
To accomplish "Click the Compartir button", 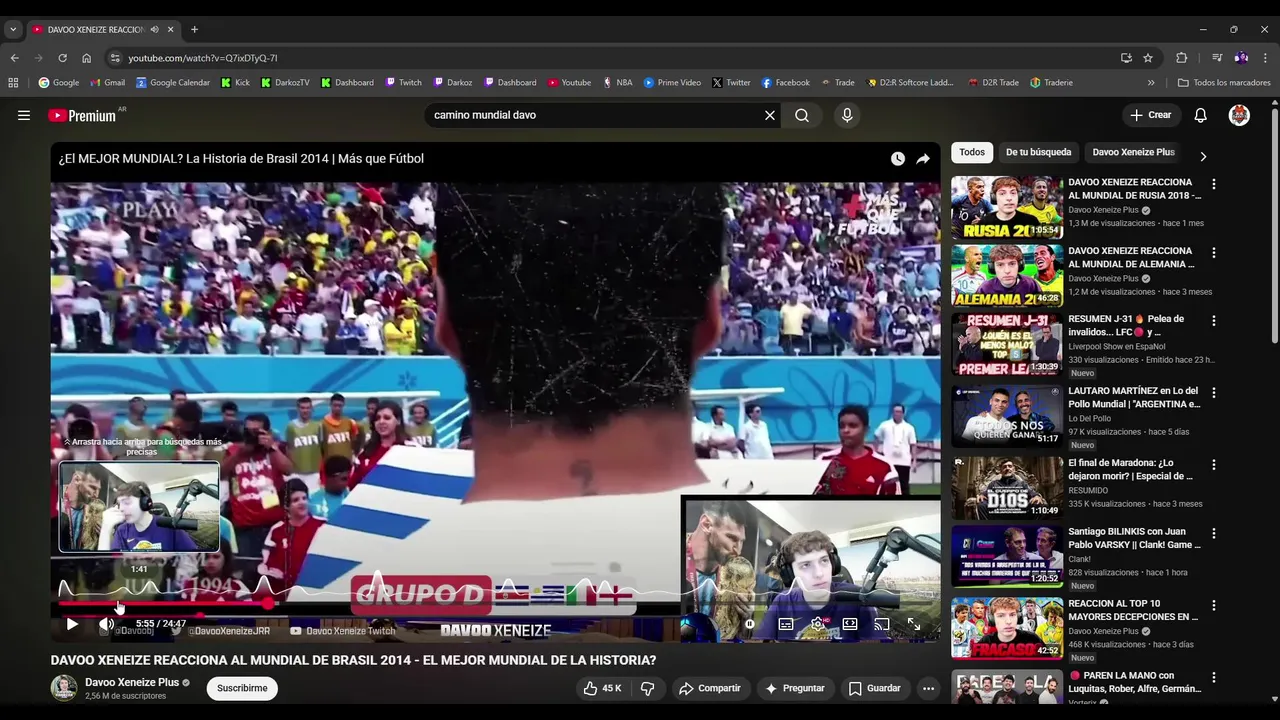I will 710,688.
